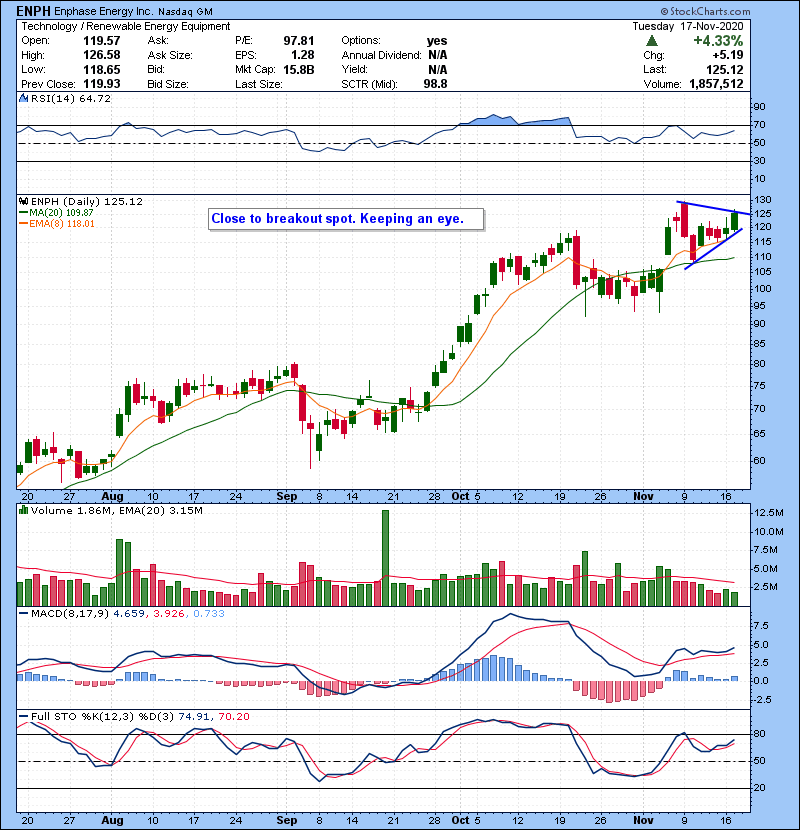The image size is (800, 830).
Task: Click the 130 price level on the right axis
Action: click(762, 200)
